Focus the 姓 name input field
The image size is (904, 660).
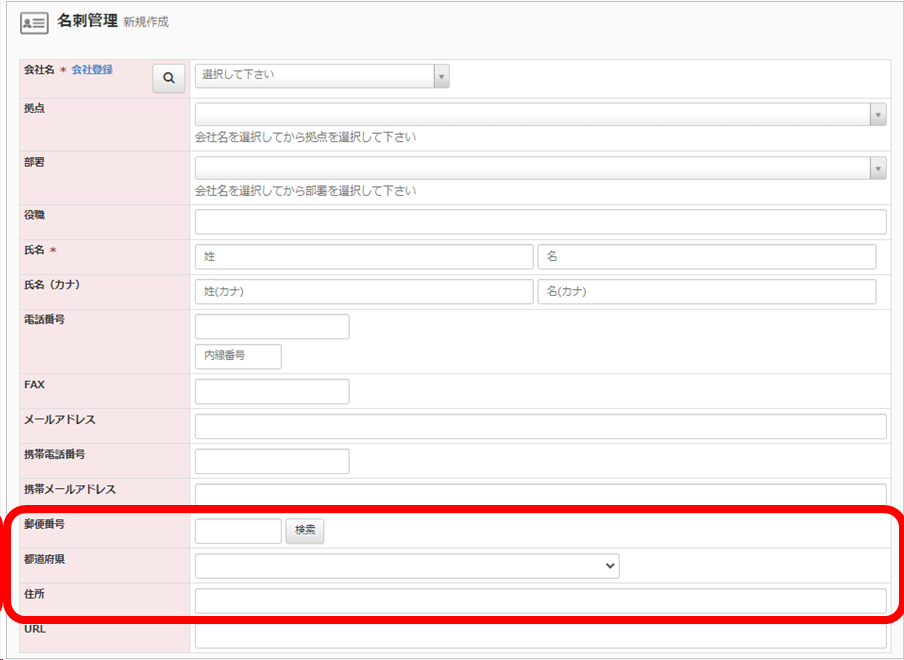364,257
